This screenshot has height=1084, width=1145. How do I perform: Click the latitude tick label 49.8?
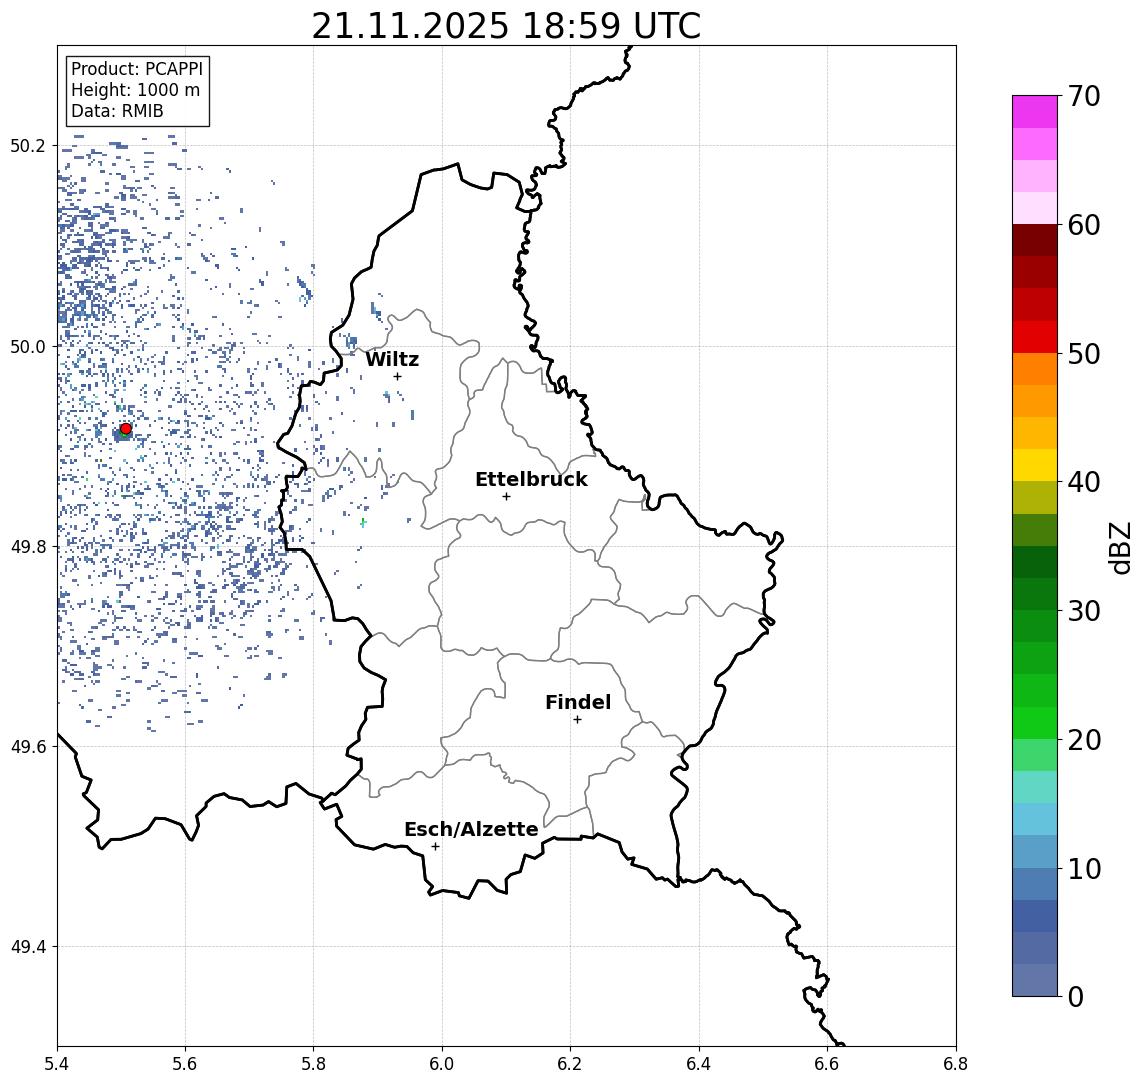tap(28, 546)
